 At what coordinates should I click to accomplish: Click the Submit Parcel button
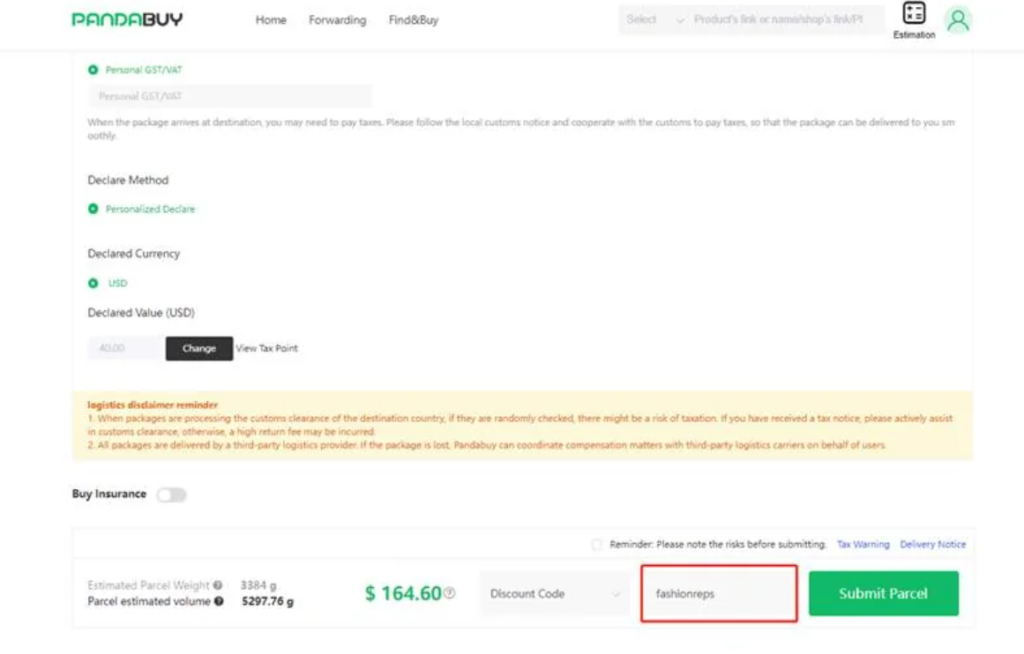(x=883, y=594)
